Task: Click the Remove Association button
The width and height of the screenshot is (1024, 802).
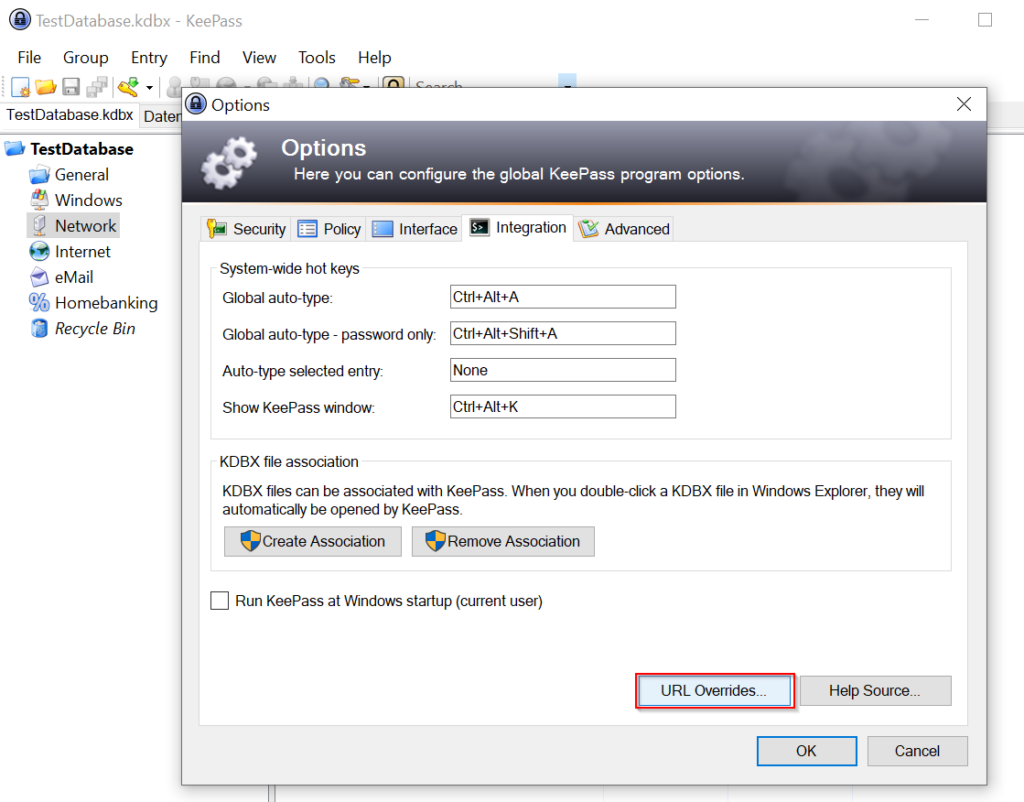Action: (x=503, y=541)
